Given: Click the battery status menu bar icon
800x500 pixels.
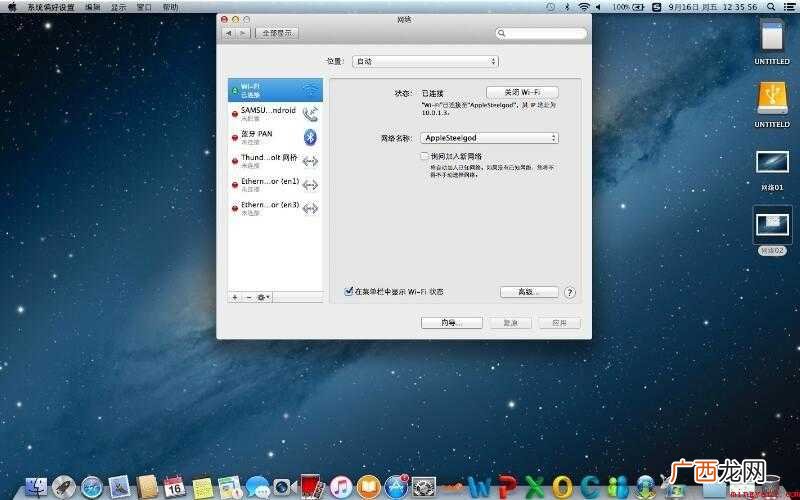Looking at the screenshot, I should [x=628, y=7].
